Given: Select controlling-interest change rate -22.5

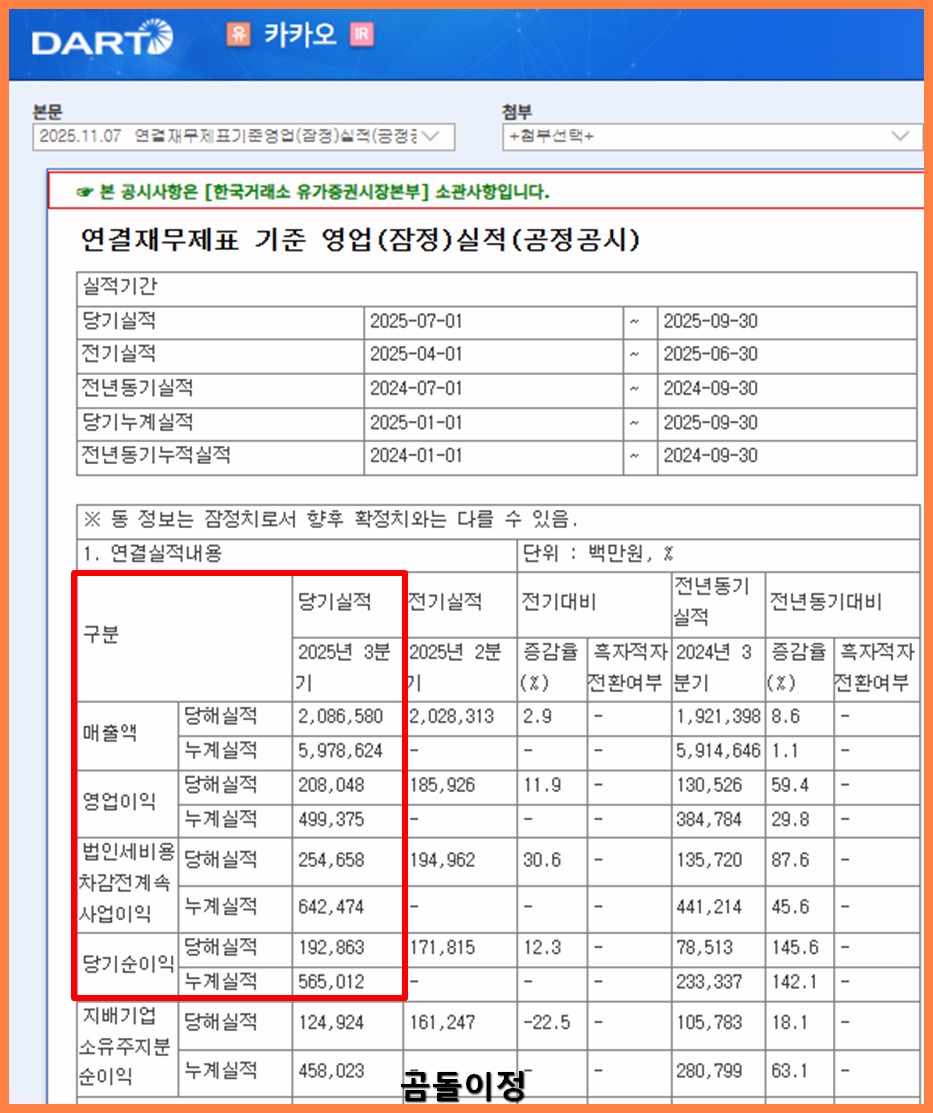Looking at the screenshot, I should (546, 1023).
